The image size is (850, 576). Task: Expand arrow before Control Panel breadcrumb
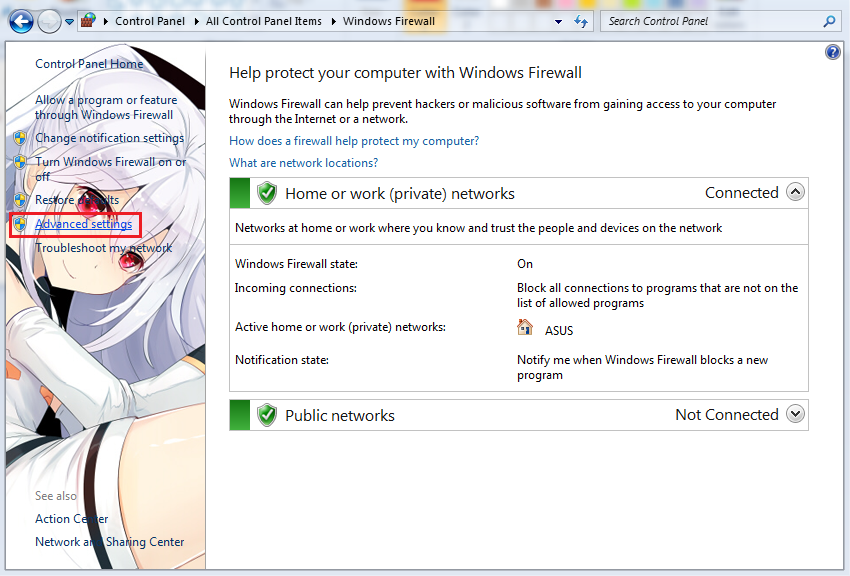pyautogui.click(x=106, y=22)
